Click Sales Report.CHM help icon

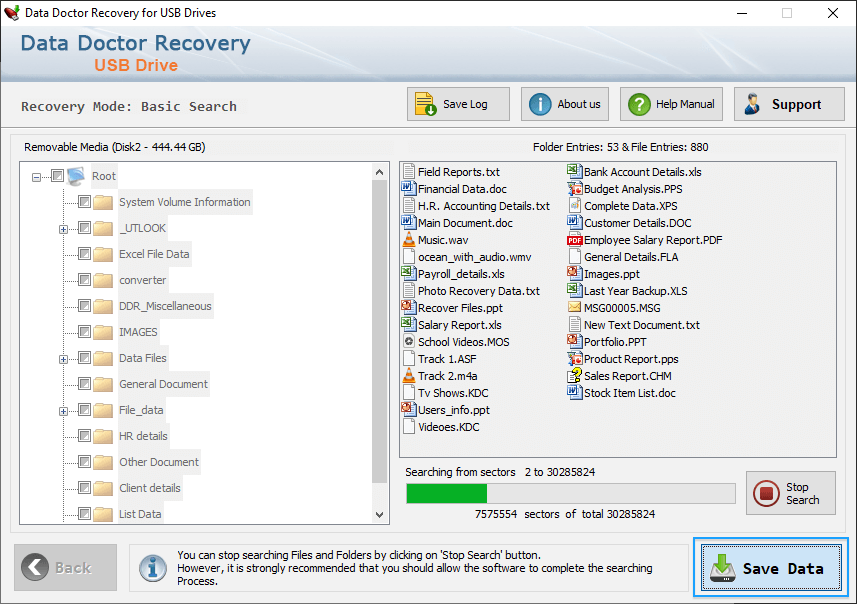574,376
